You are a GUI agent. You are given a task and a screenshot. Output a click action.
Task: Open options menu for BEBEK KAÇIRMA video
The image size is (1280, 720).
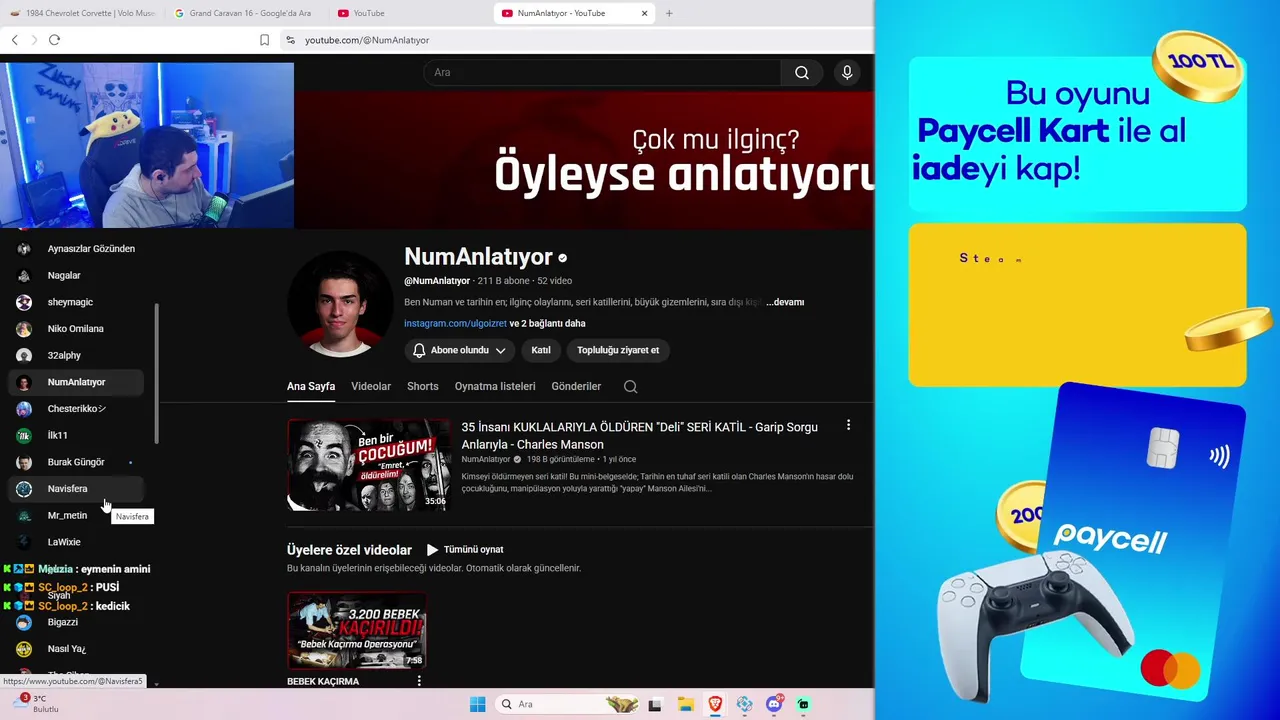[x=419, y=681]
